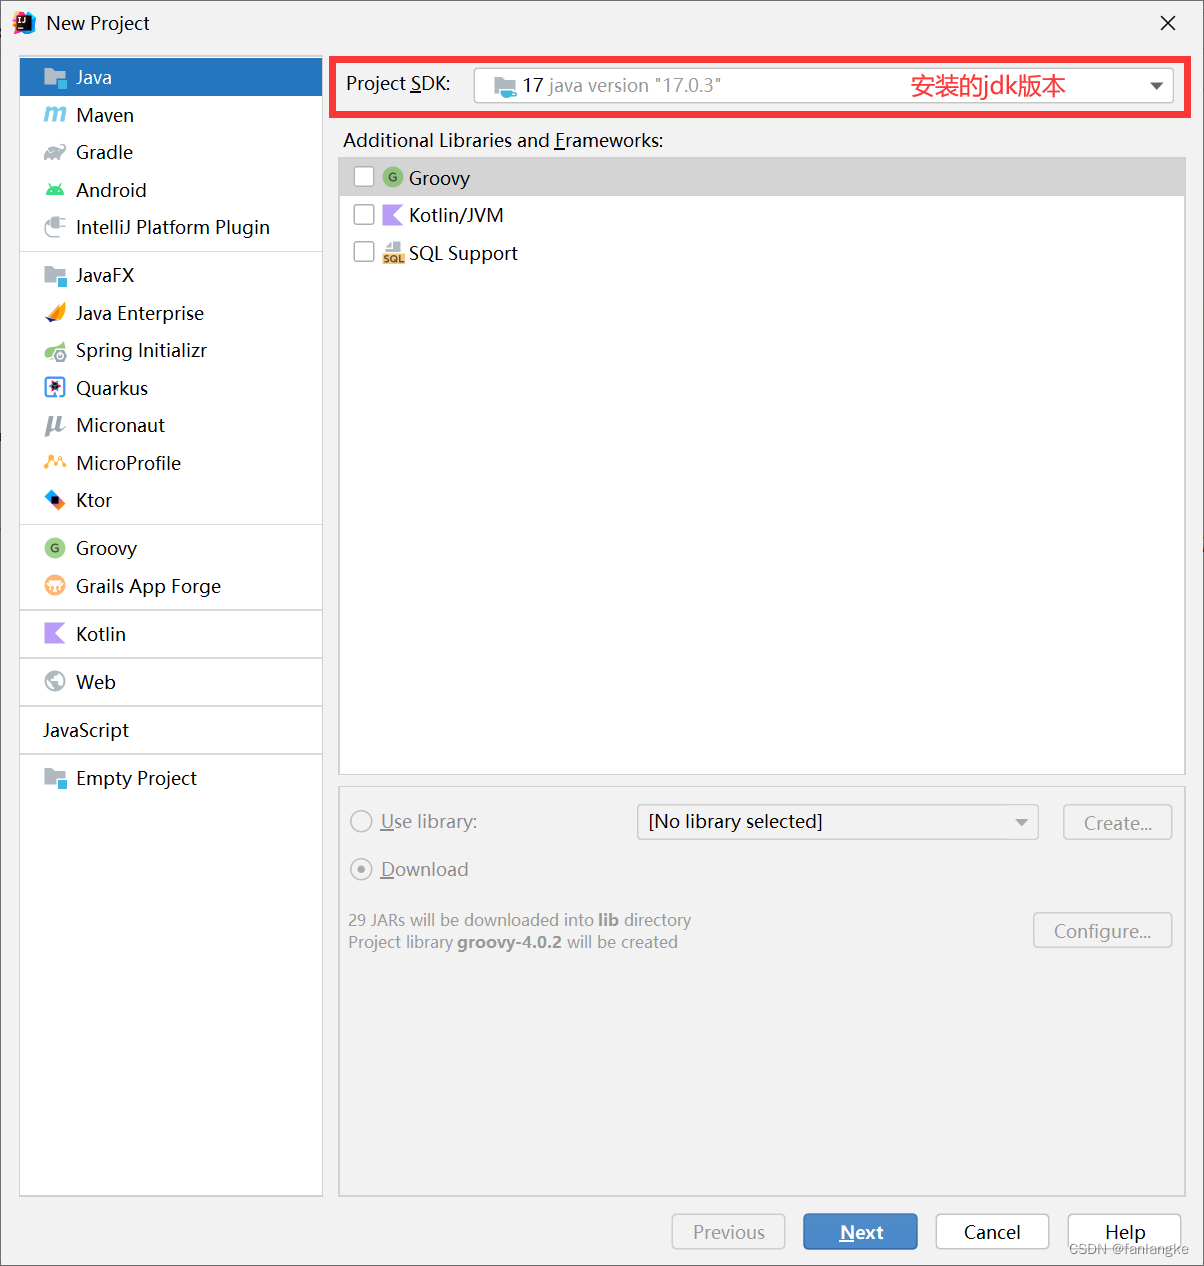This screenshot has height=1266, width=1204.
Task: Close the New Project dialog
Action: click(x=1168, y=23)
